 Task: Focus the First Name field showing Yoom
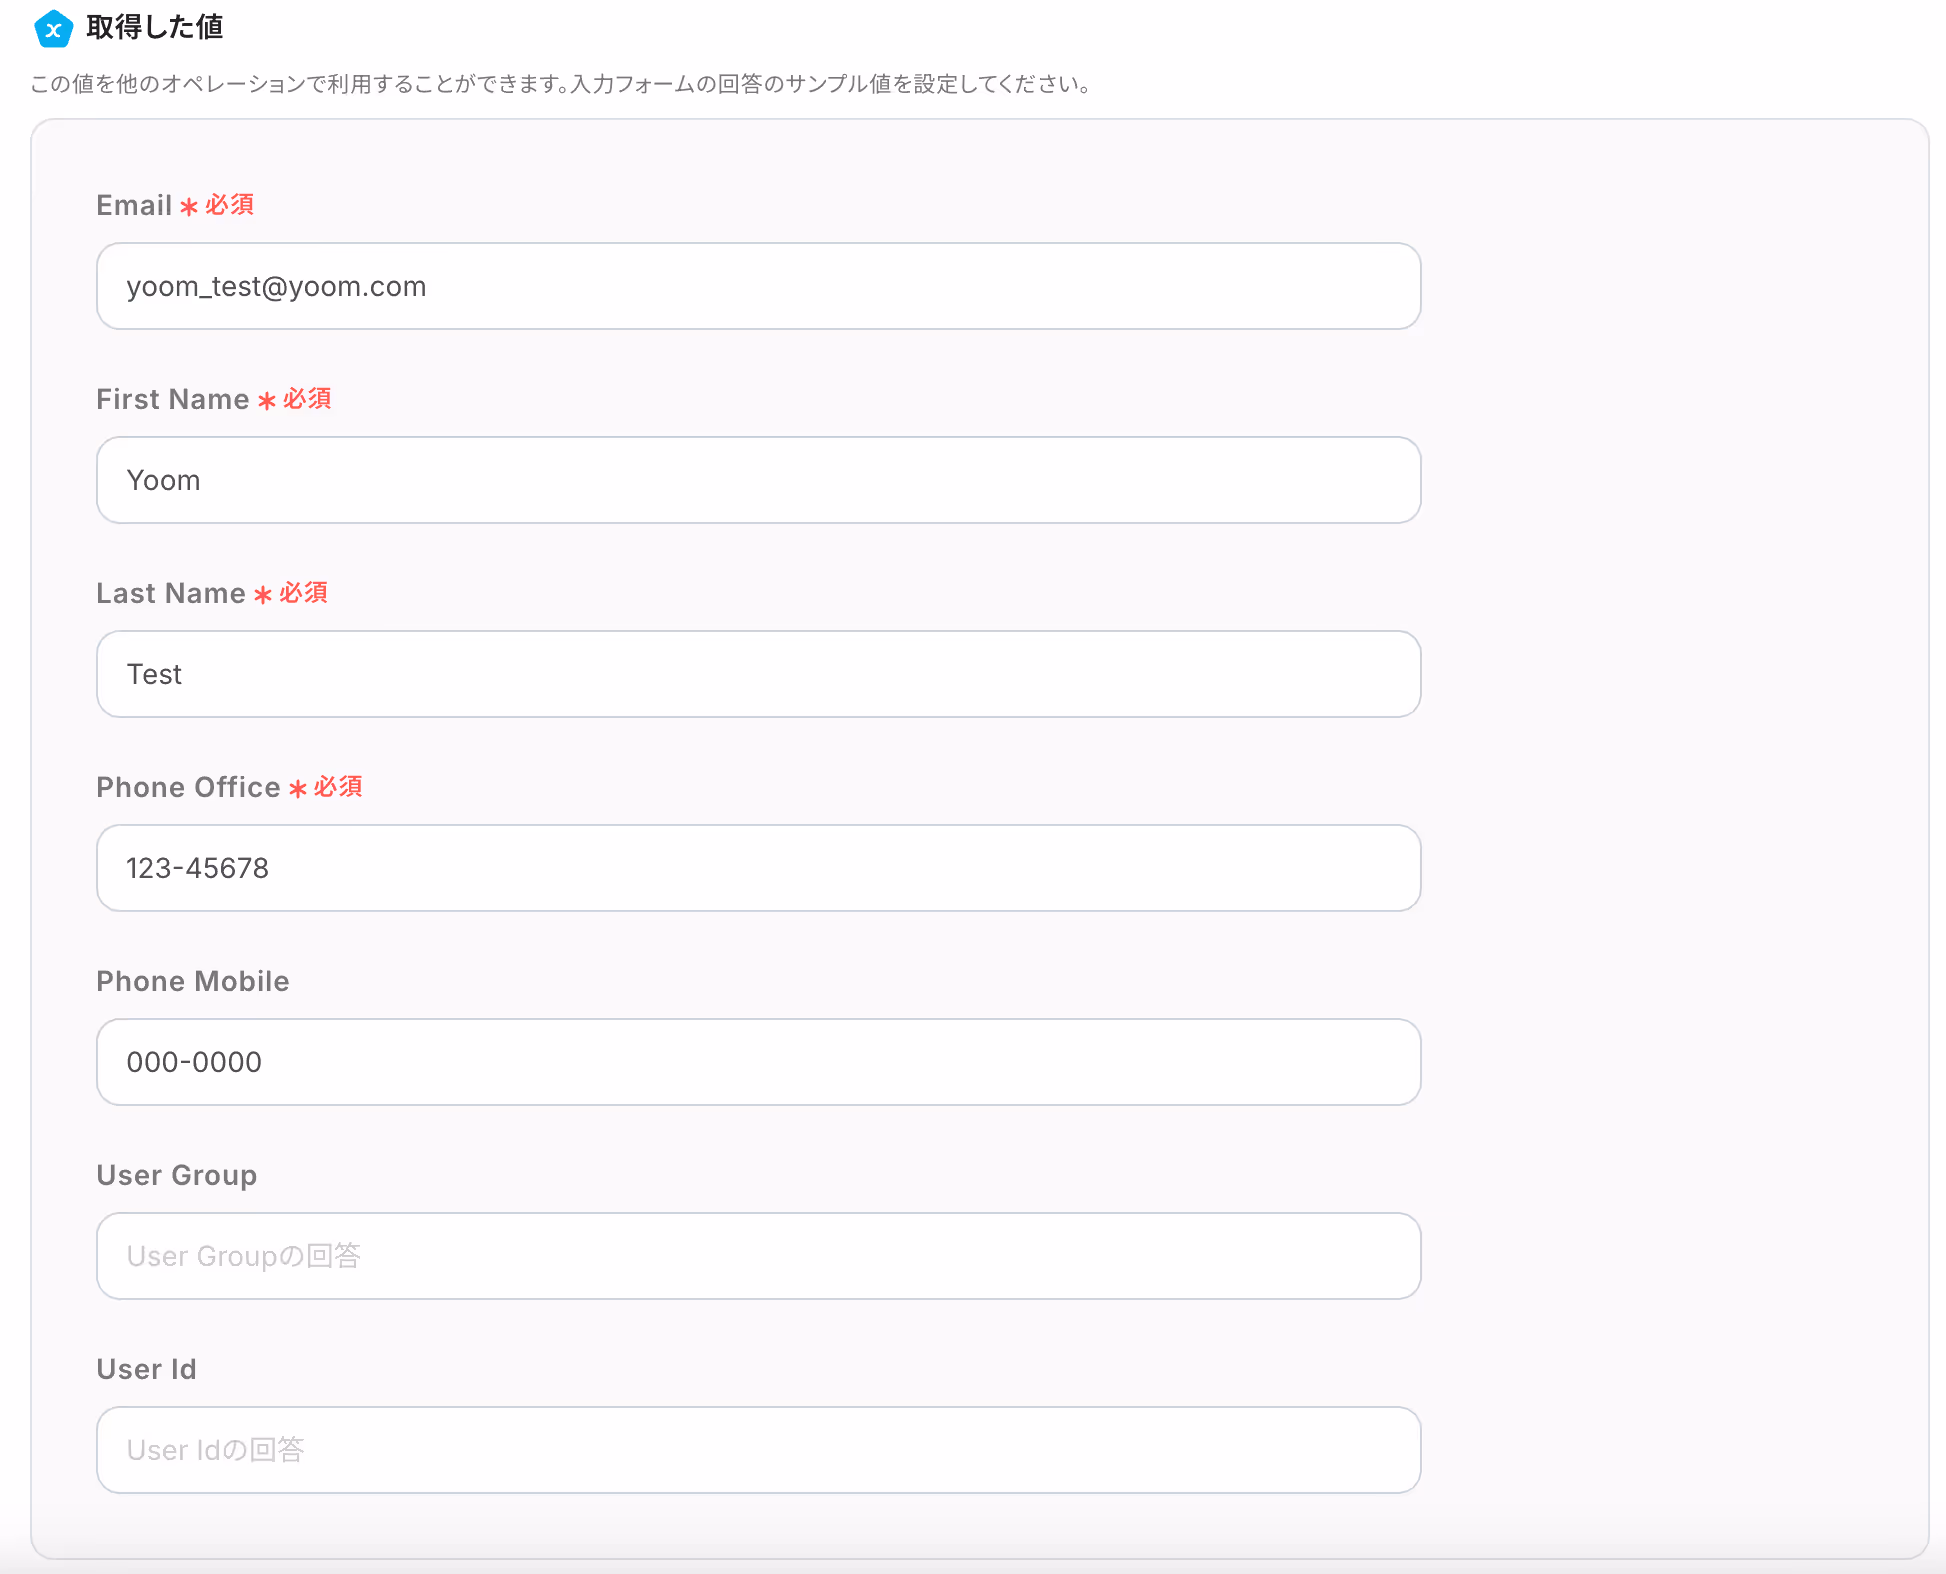coord(758,480)
